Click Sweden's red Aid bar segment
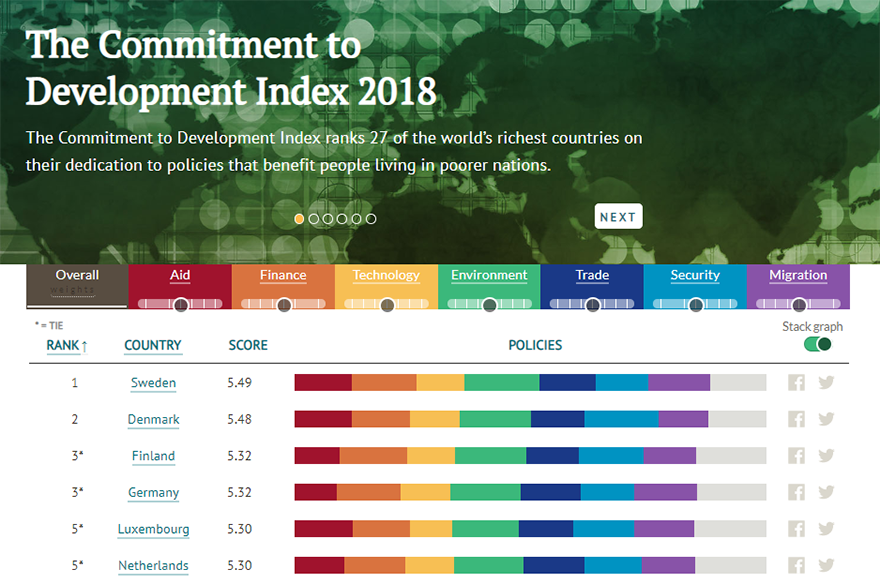880x584 pixels. (323, 383)
